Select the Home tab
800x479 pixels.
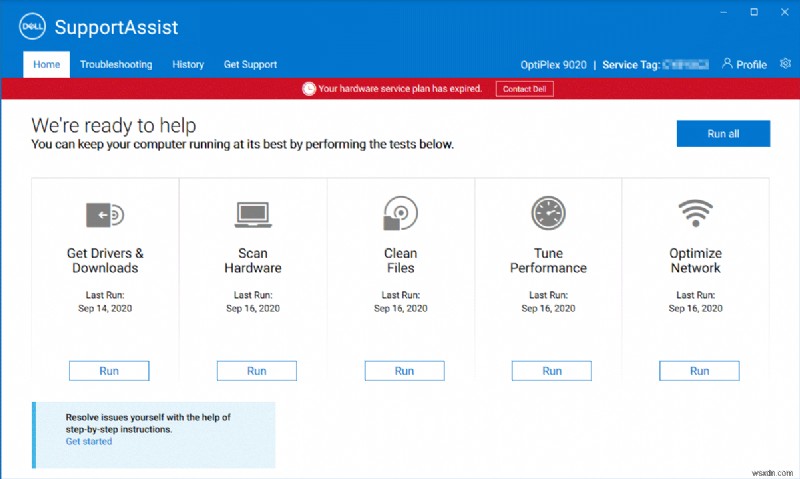[x=47, y=65]
